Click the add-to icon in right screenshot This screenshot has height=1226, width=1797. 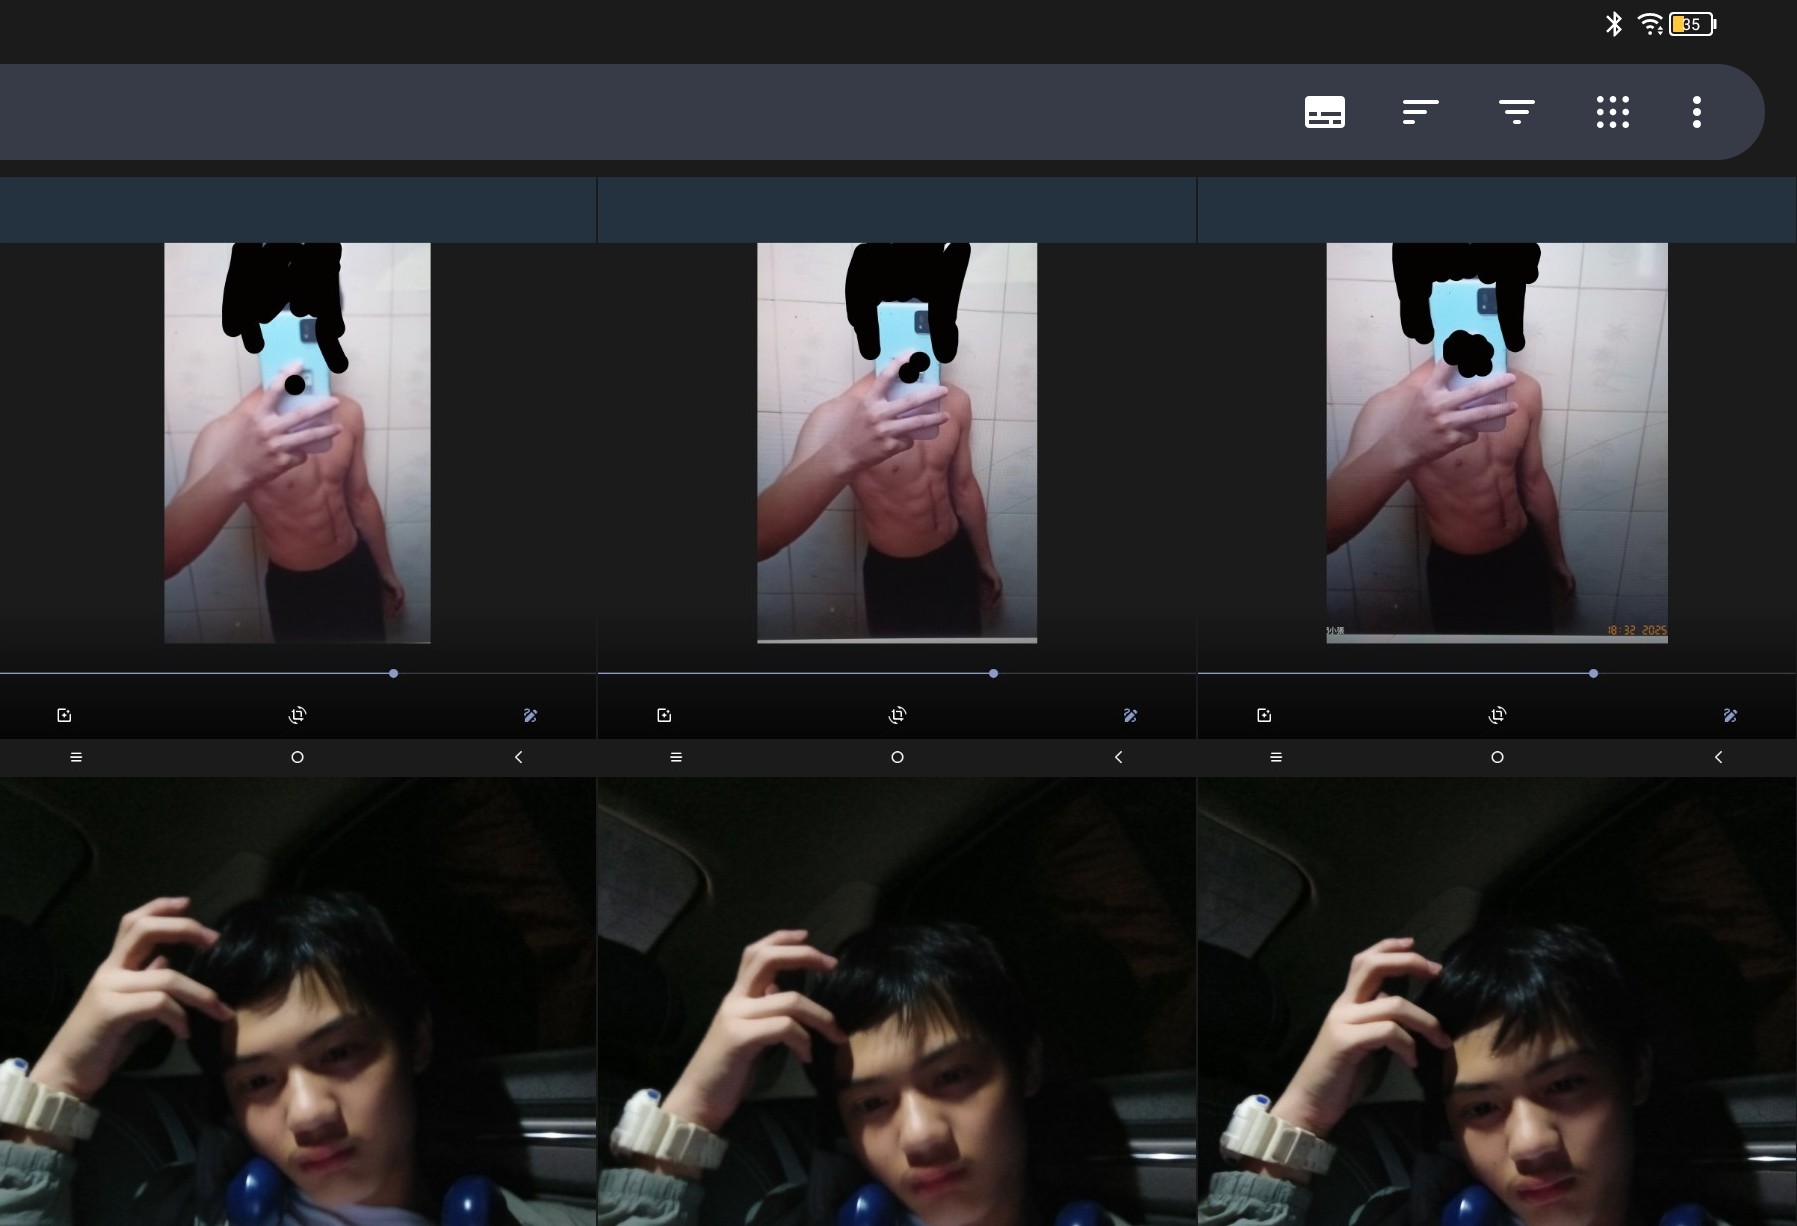(1264, 715)
